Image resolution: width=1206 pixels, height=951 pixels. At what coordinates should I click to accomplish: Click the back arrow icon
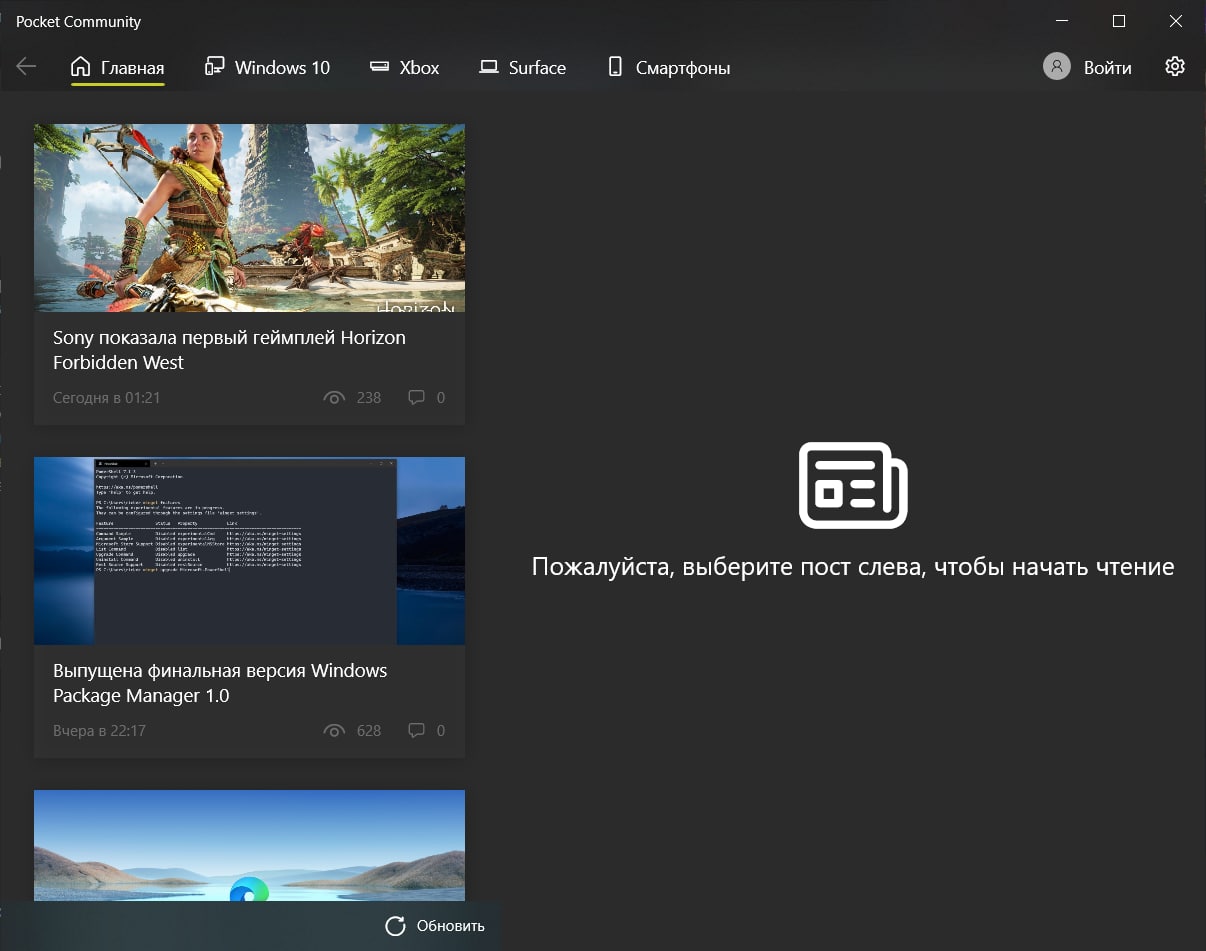(26, 67)
